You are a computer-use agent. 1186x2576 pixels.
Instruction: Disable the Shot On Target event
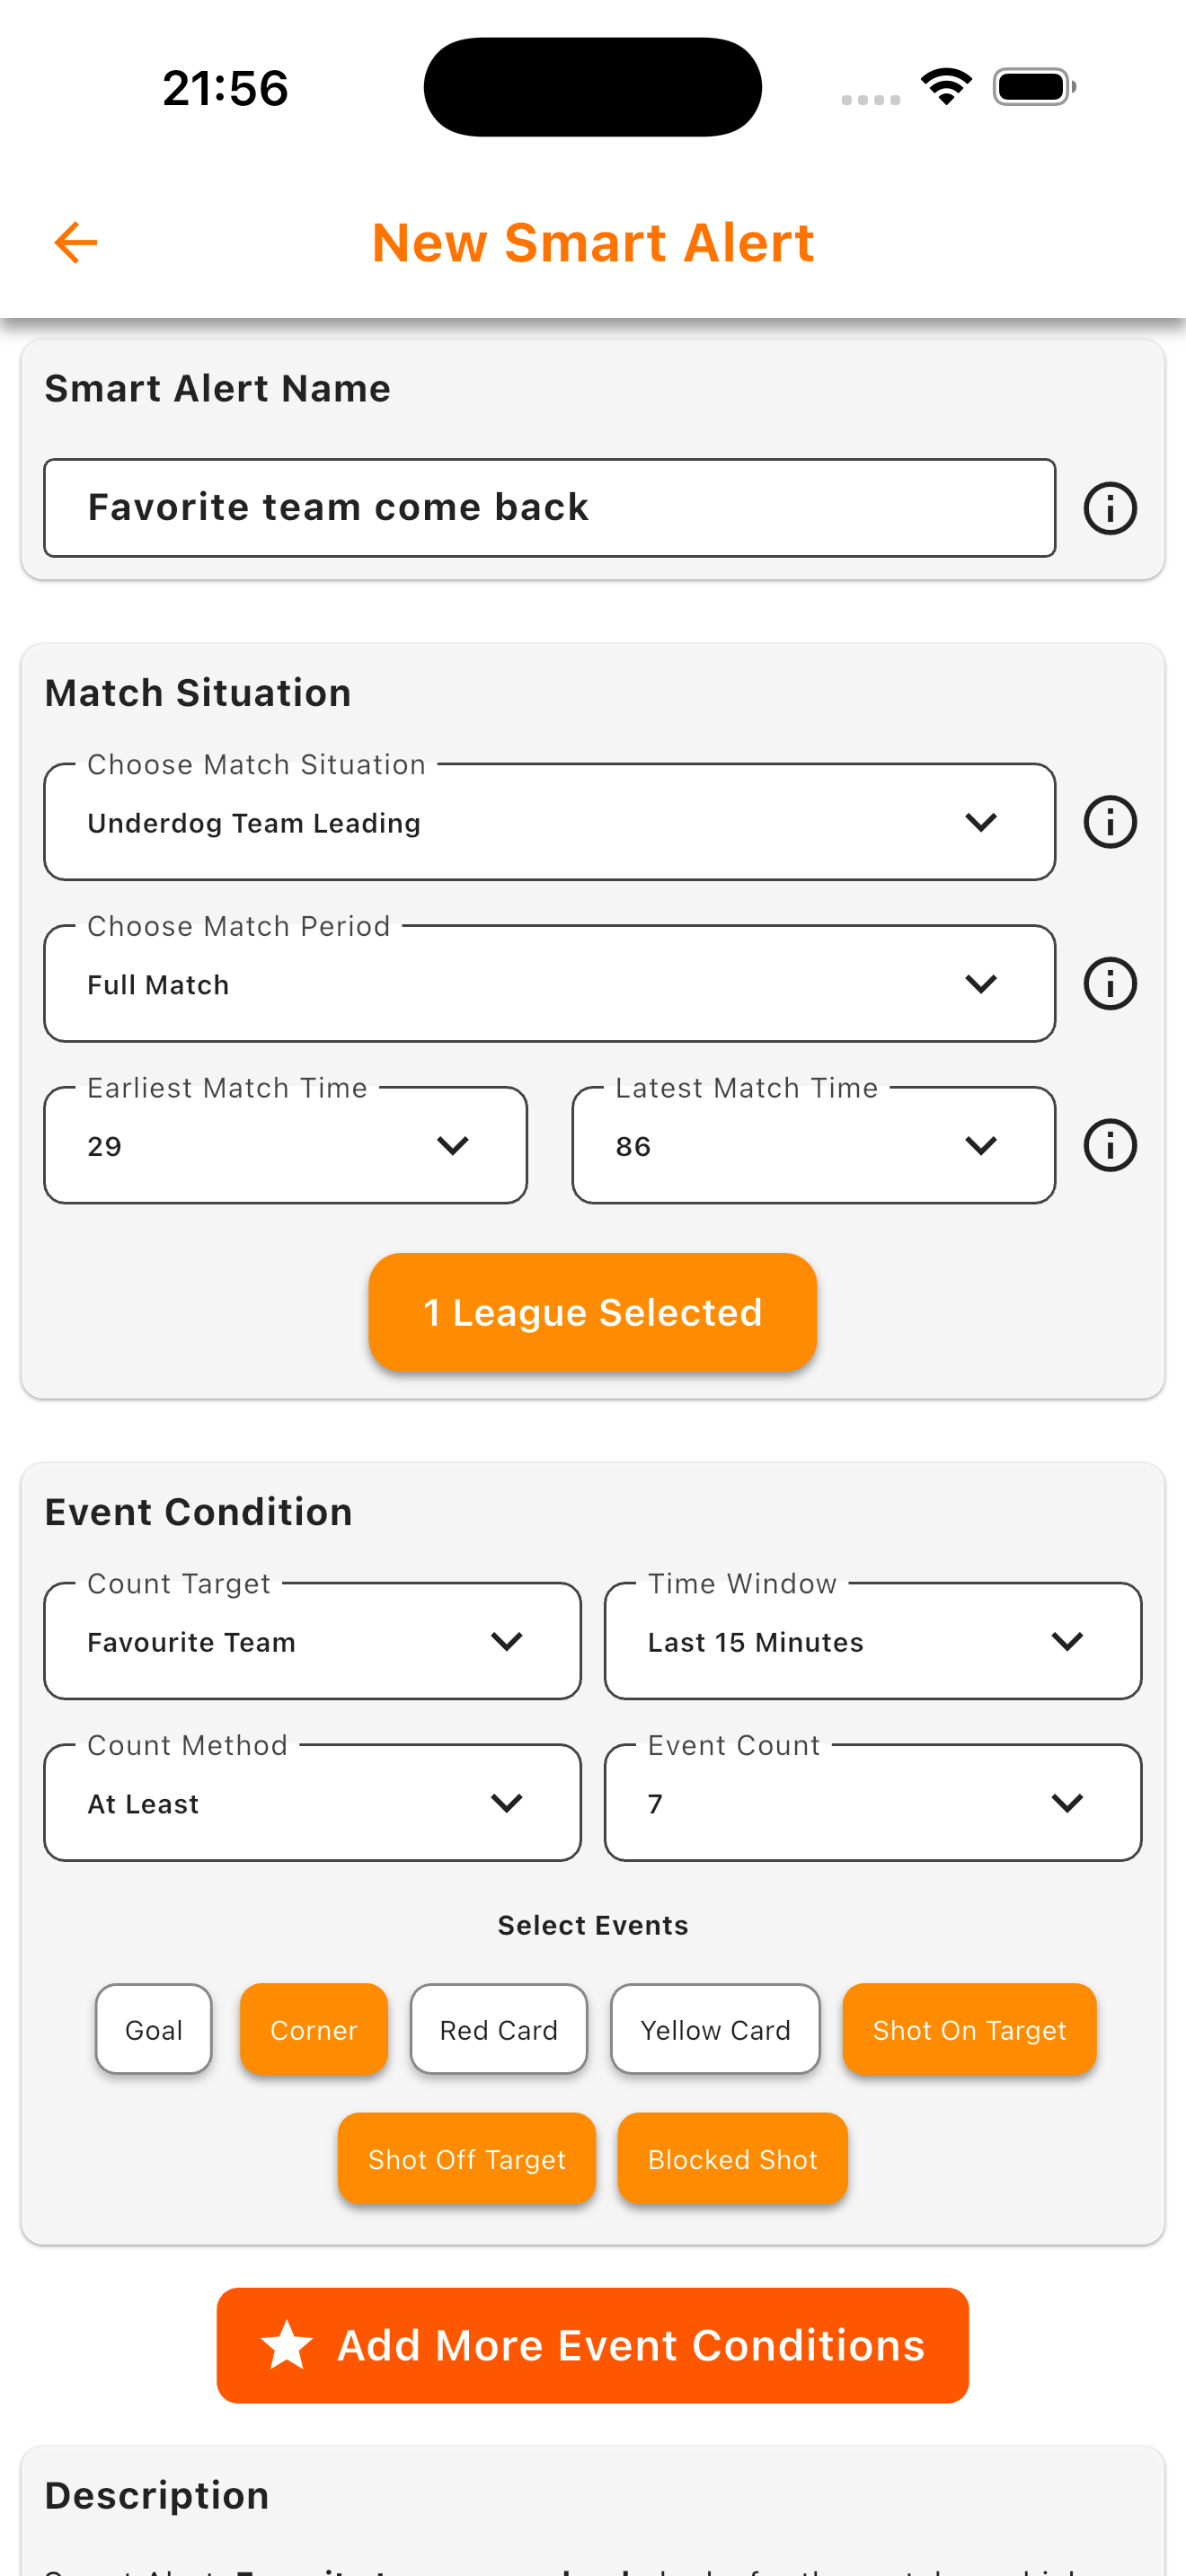(x=969, y=2029)
